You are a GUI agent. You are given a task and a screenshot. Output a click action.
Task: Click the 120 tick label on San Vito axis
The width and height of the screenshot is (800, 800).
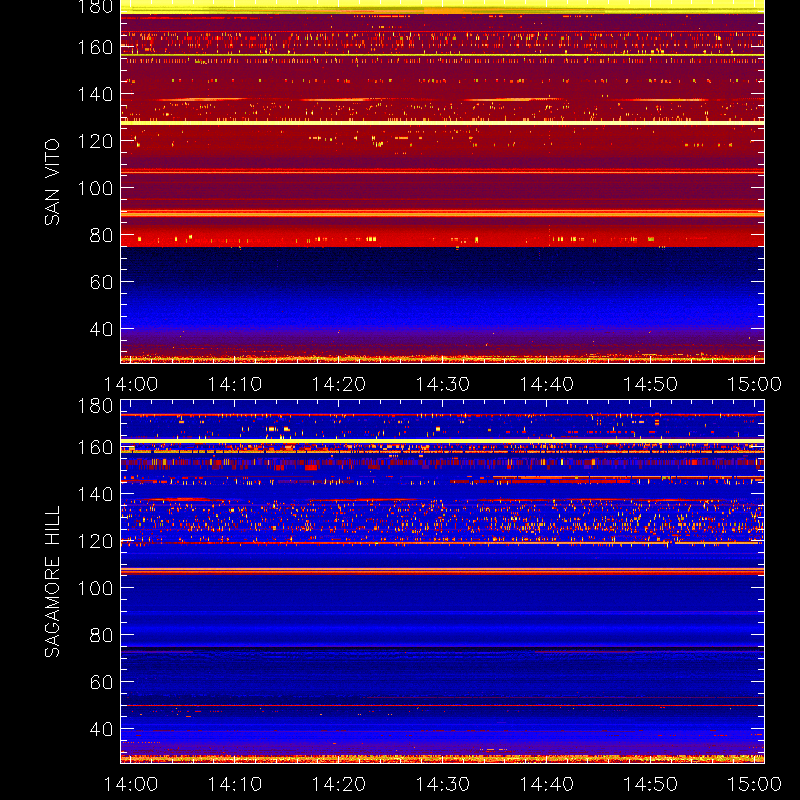(95, 141)
